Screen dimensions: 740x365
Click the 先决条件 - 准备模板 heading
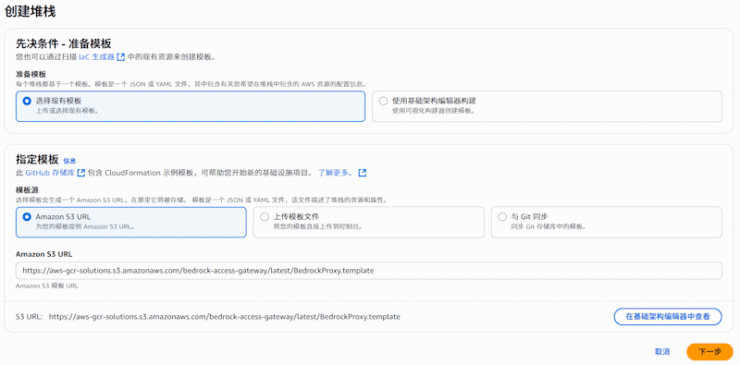click(x=64, y=43)
